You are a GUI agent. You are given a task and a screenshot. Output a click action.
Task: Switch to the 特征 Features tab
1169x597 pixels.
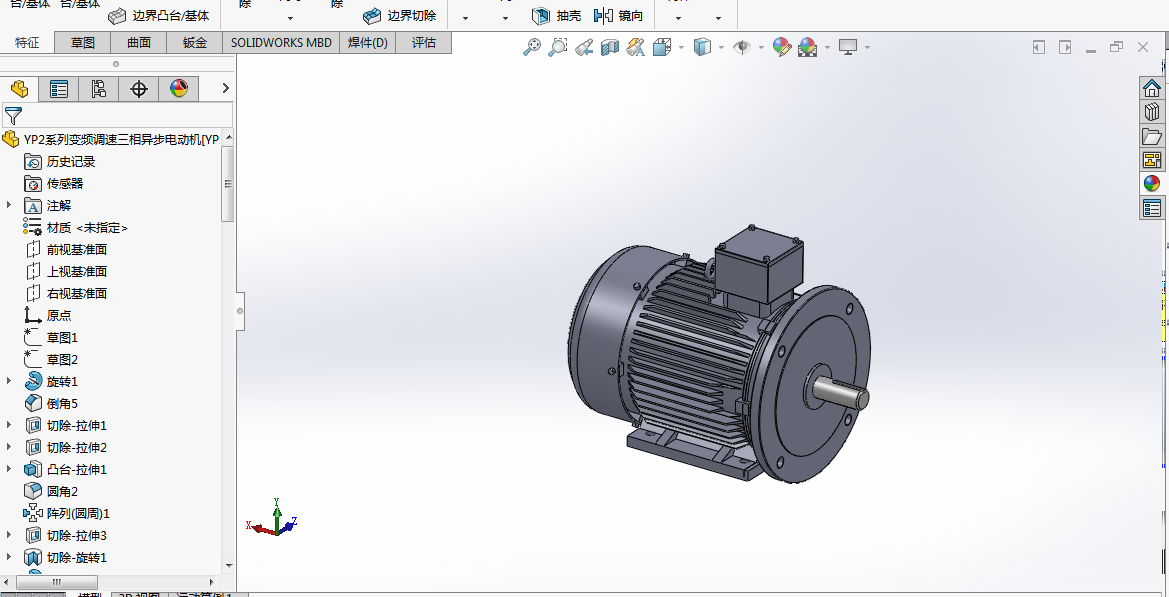pyautogui.click(x=28, y=42)
